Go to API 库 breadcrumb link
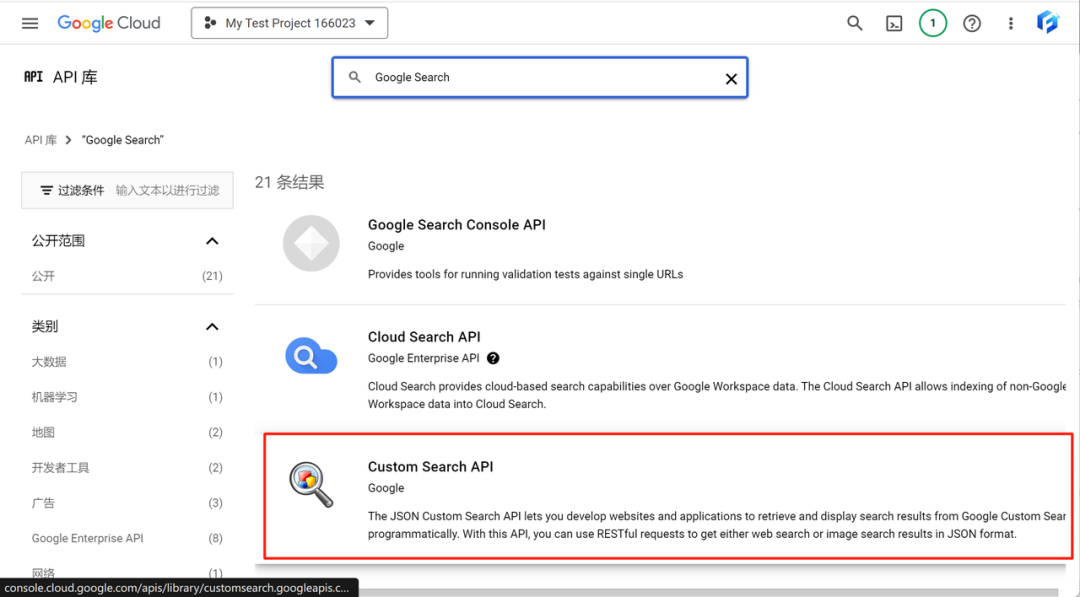This screenshot has width=1080, height=597. 41,140
